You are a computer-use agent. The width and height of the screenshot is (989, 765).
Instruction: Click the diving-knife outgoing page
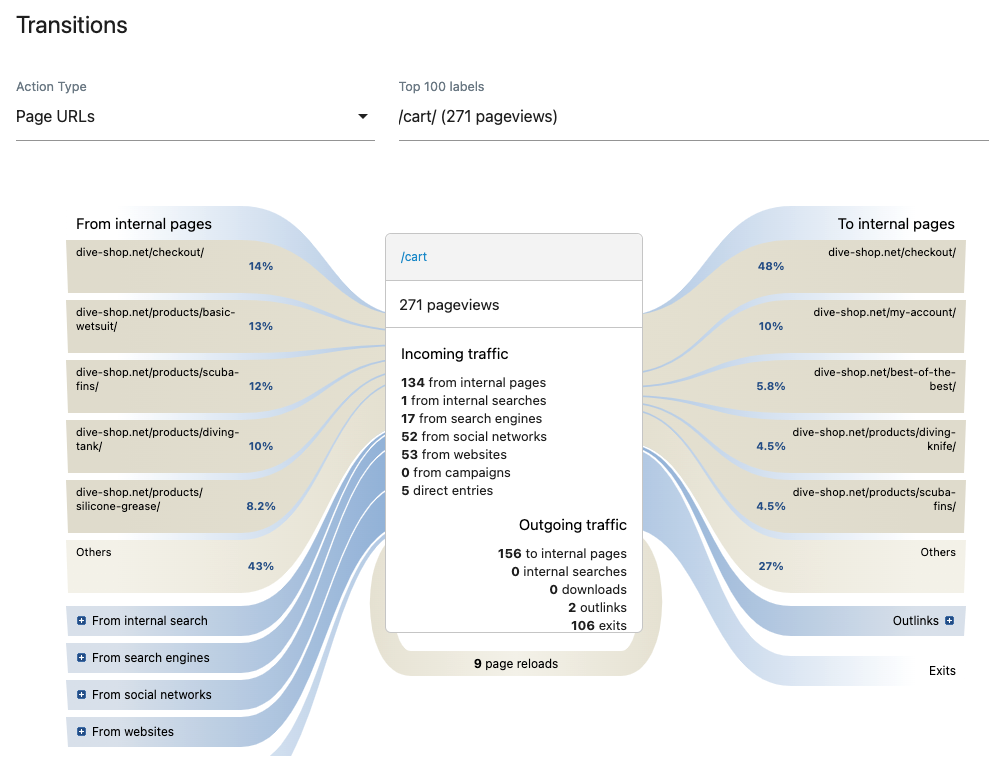pos(862,446)
